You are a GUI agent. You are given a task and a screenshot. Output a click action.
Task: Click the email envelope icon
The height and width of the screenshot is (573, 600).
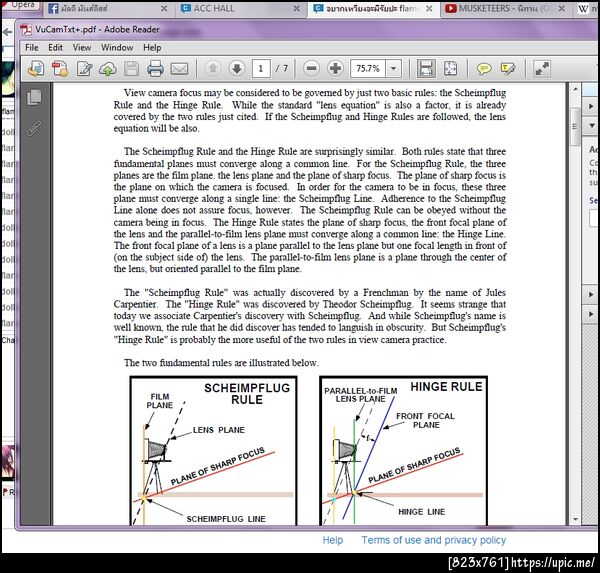179,69
